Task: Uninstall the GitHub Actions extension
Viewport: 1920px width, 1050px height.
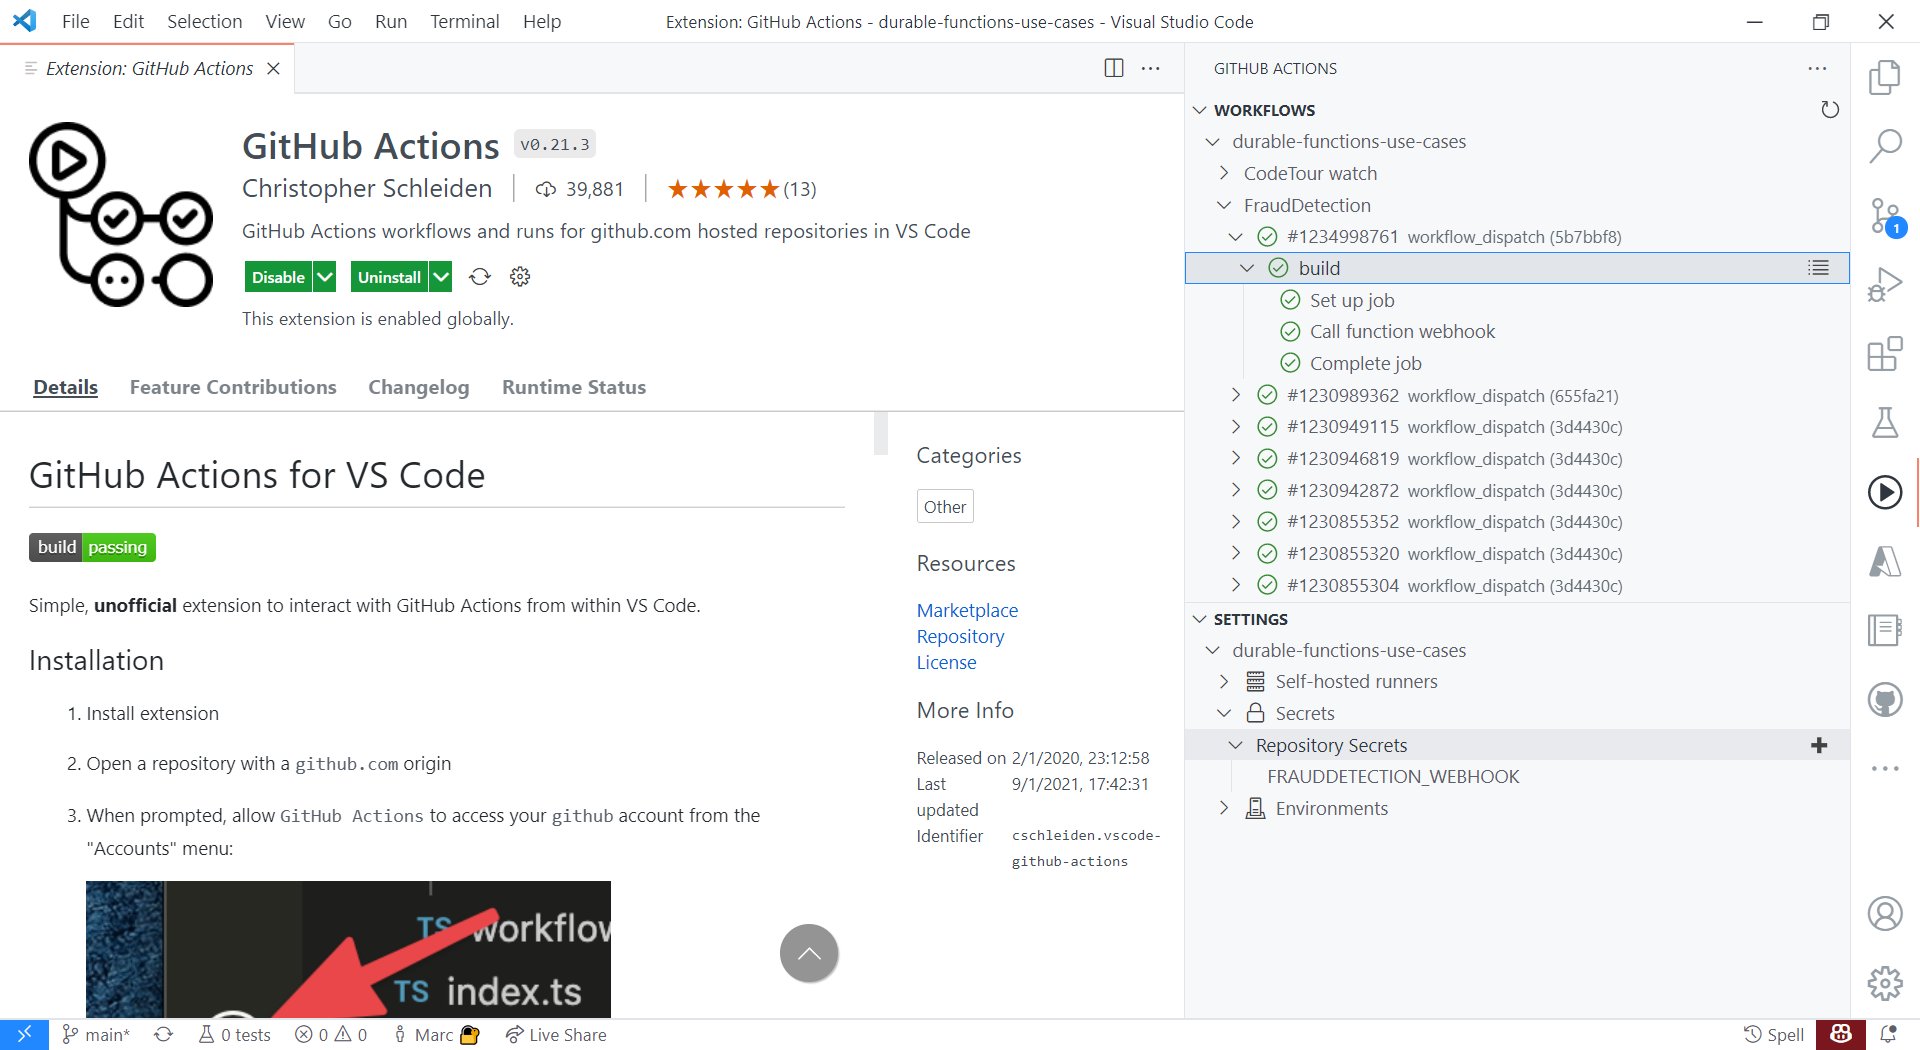Action: click(389, 277)
